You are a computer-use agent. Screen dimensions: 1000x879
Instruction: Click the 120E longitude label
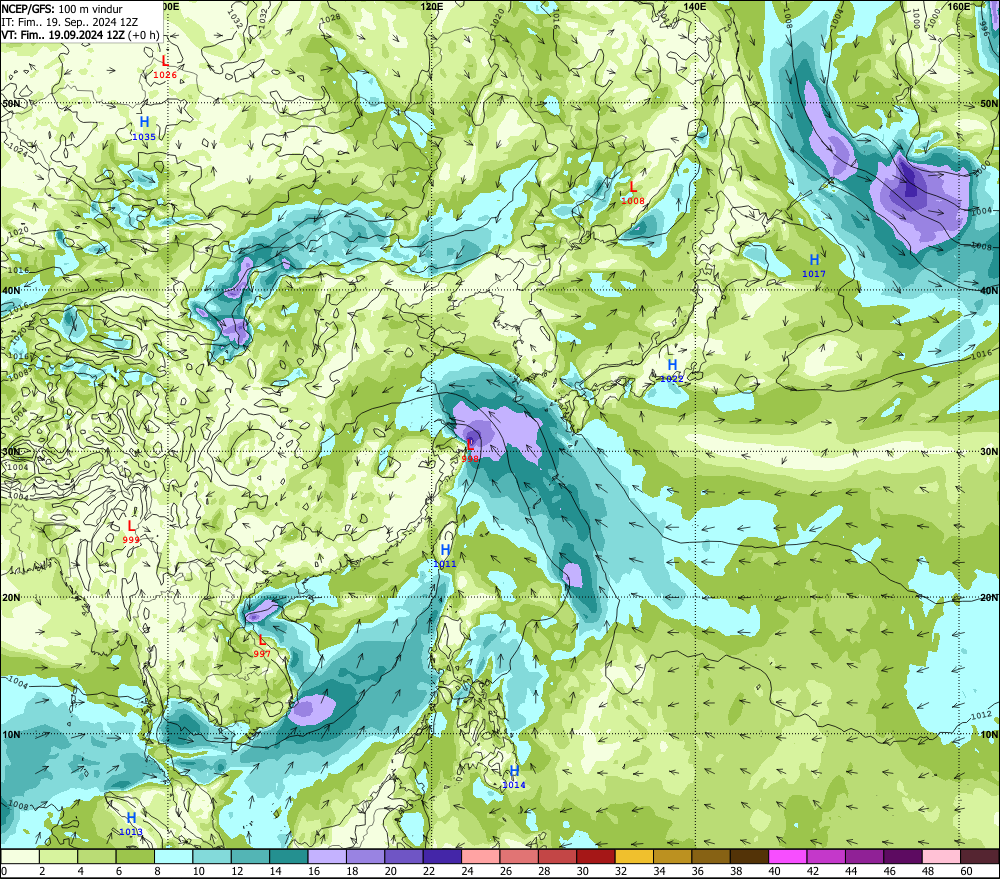[x=432, y=6]
